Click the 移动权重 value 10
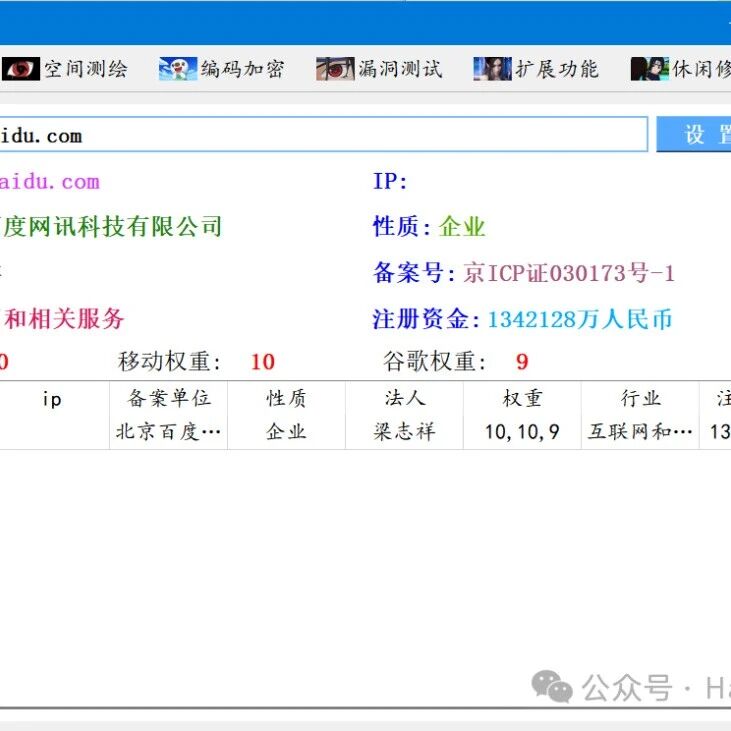The image size is (731, 731). 263,362
